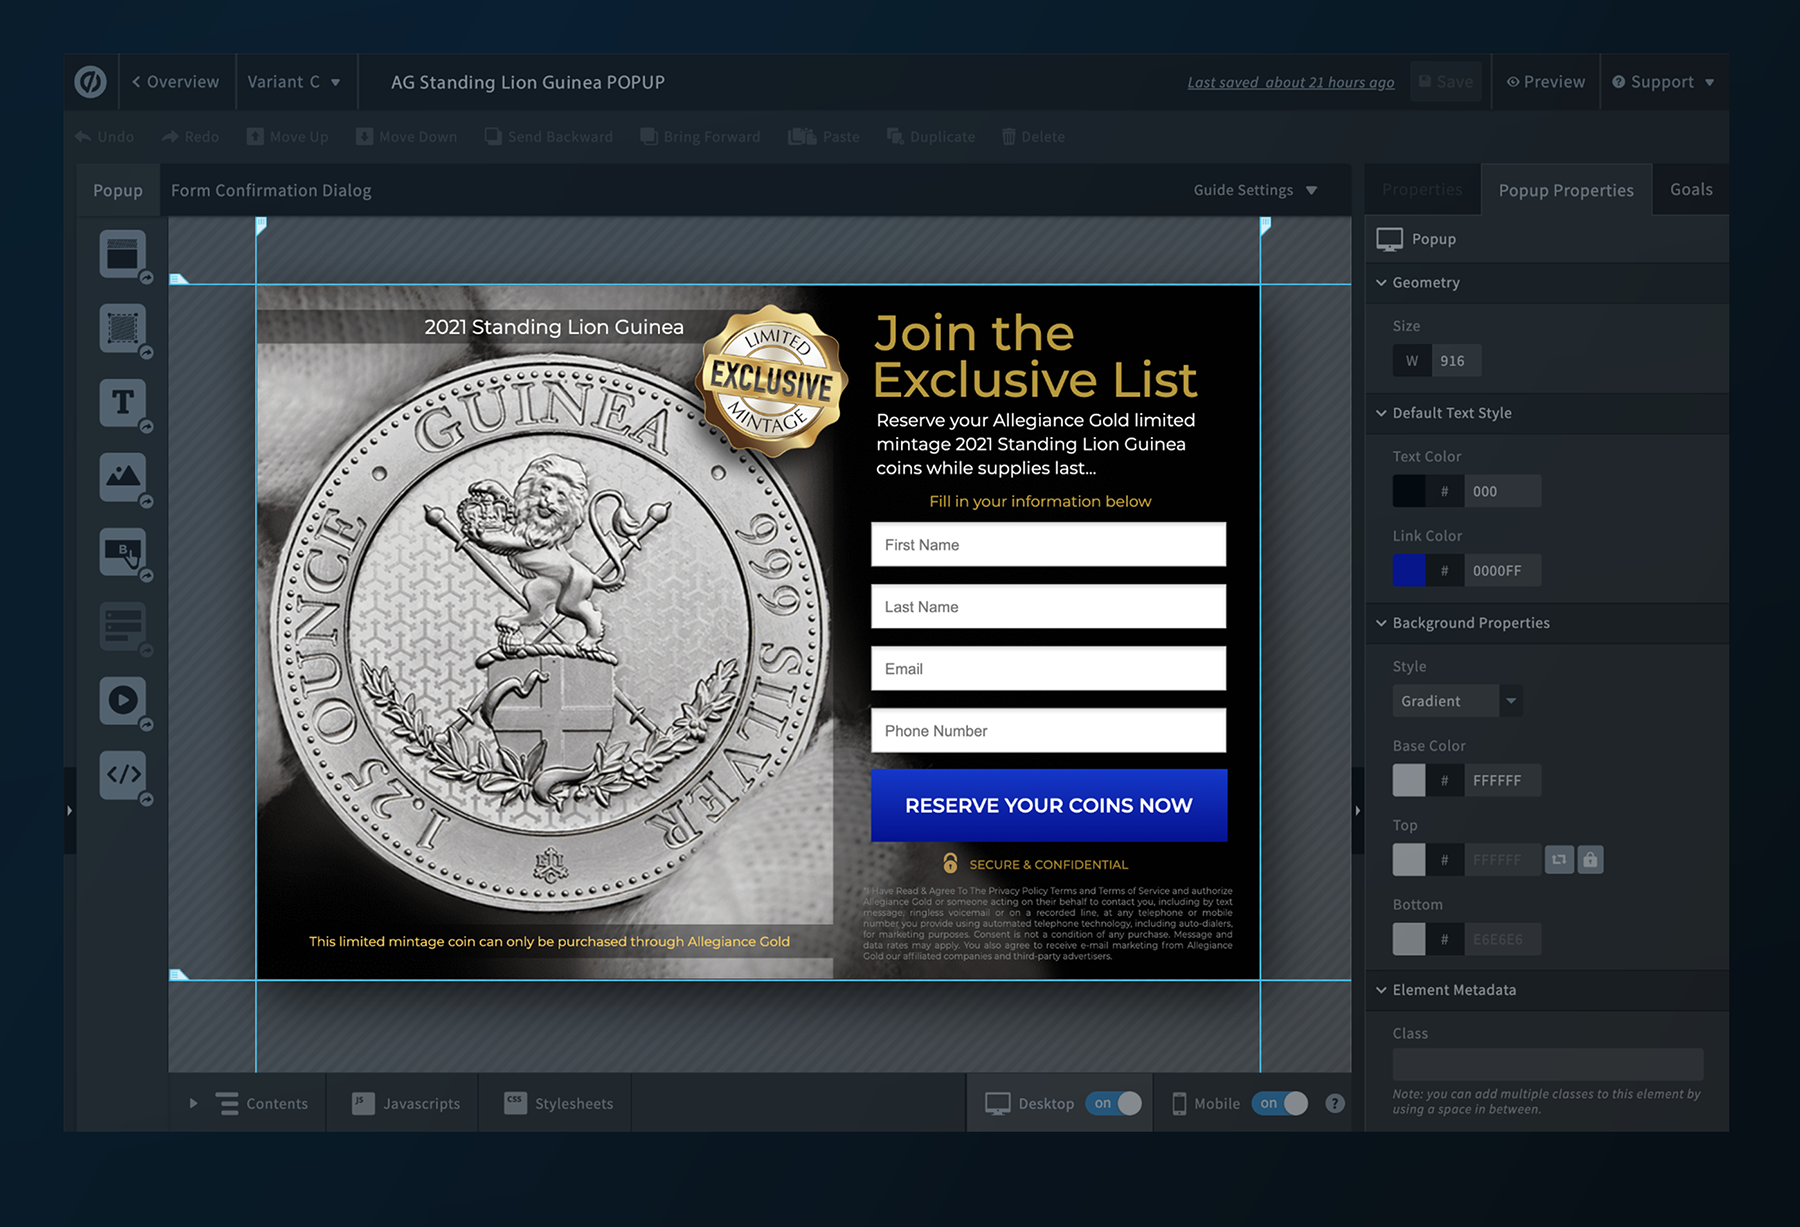Collapse the Geometry section

click(x=1381, y=283)
